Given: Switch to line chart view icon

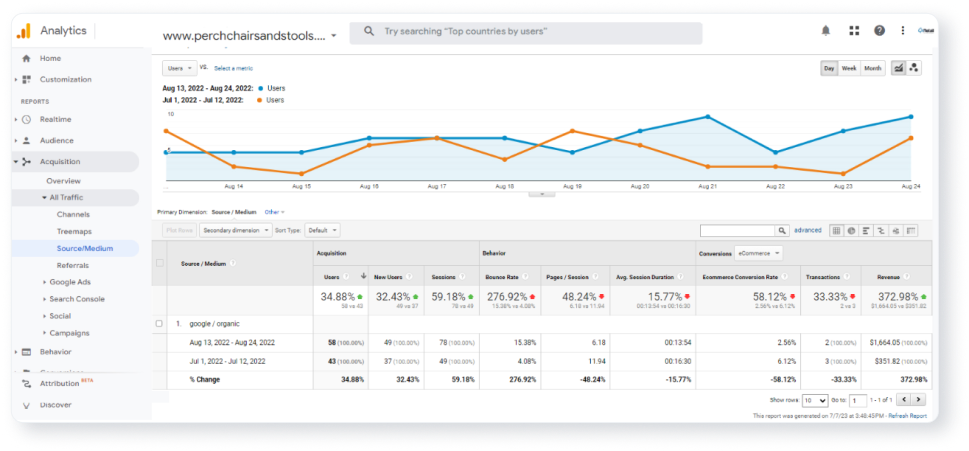Looking at the screenshot, I should (x=898, y=68).
